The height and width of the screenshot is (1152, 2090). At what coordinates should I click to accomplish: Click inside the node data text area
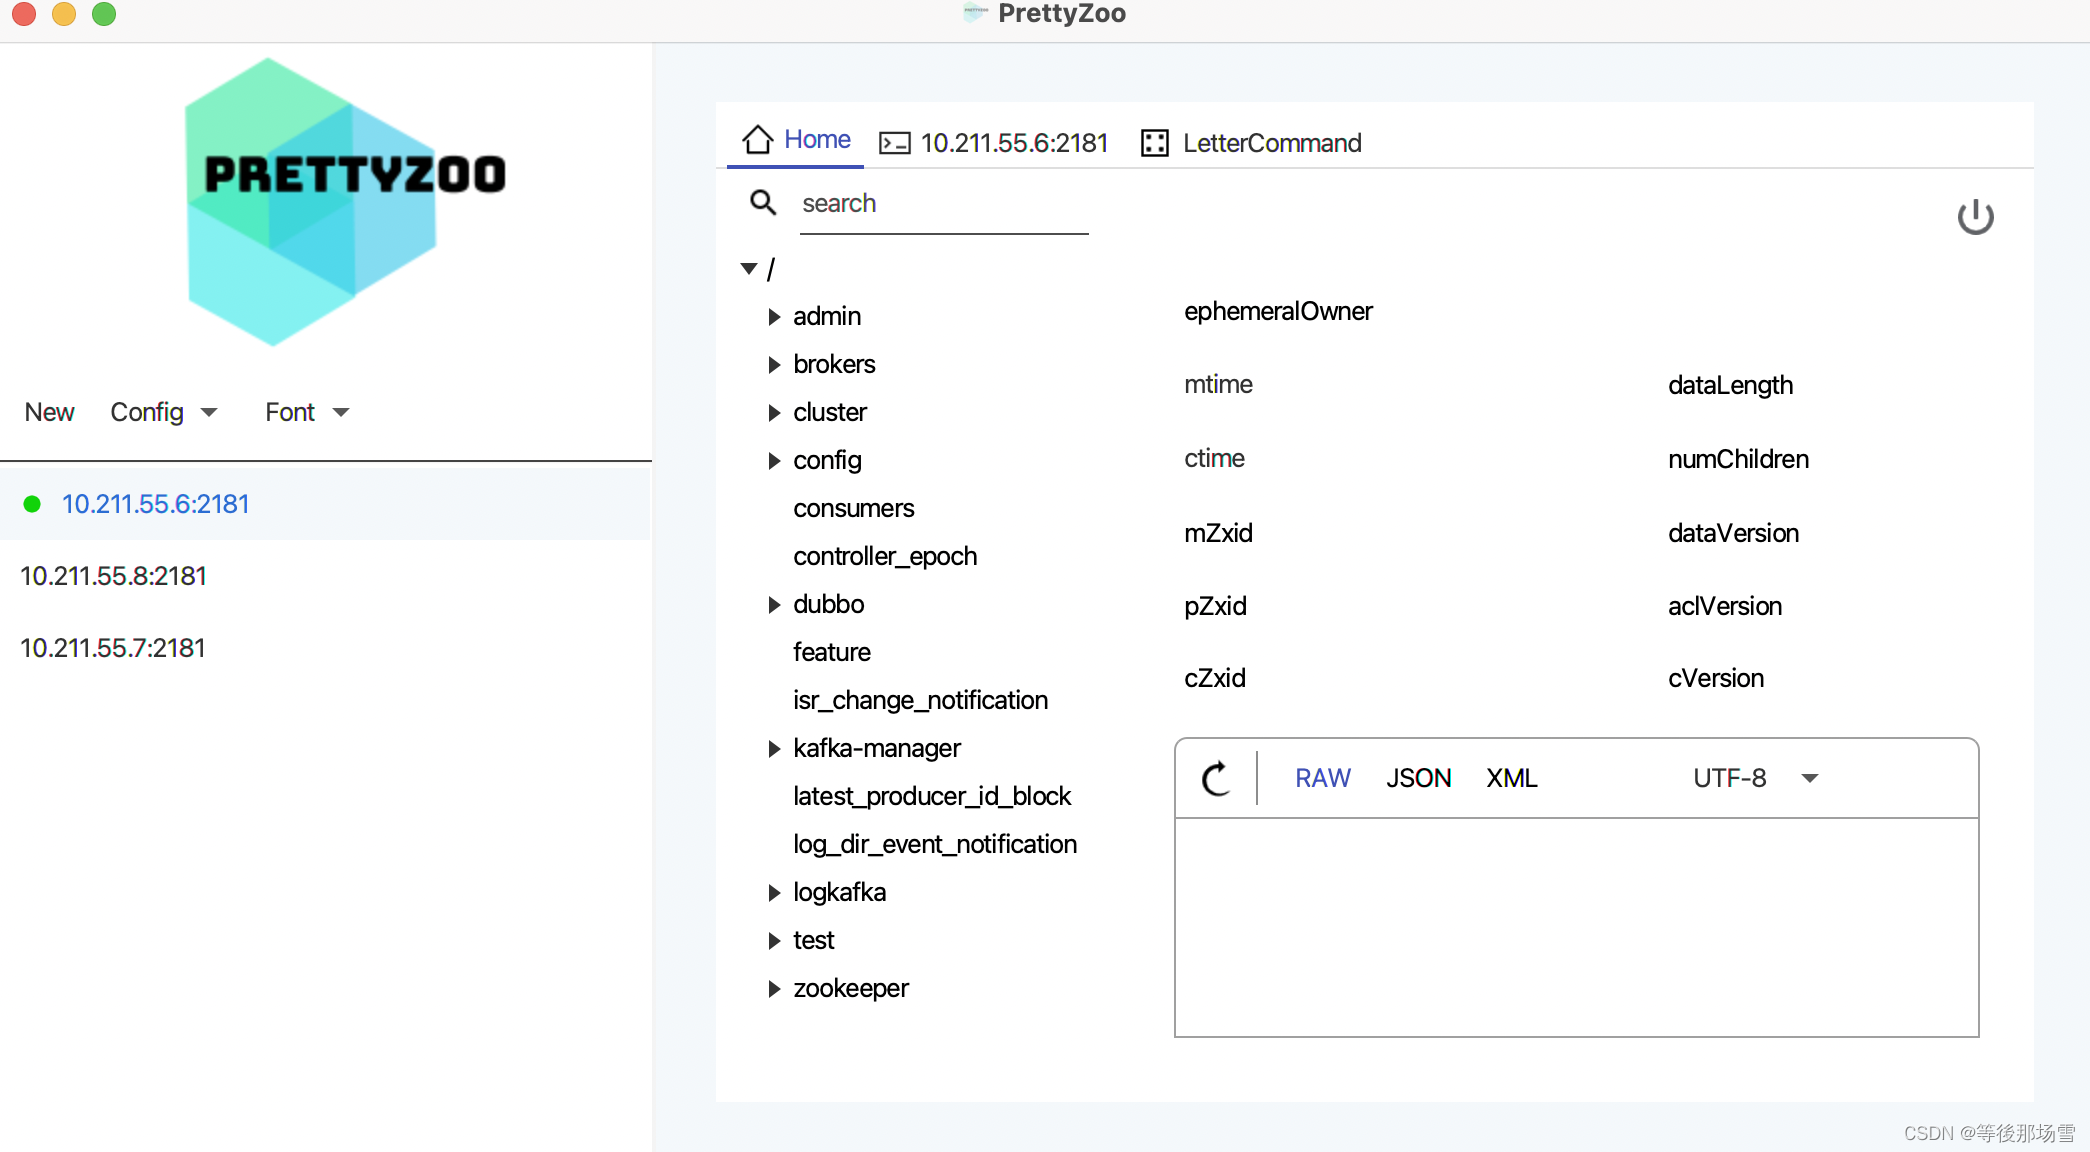1576,927
